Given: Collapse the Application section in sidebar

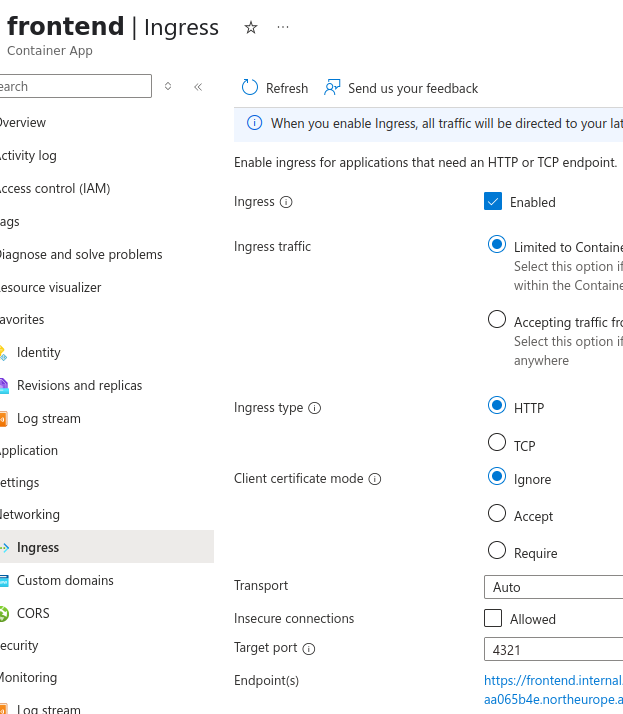Looking at the screenshot, I should click(29, 451).
